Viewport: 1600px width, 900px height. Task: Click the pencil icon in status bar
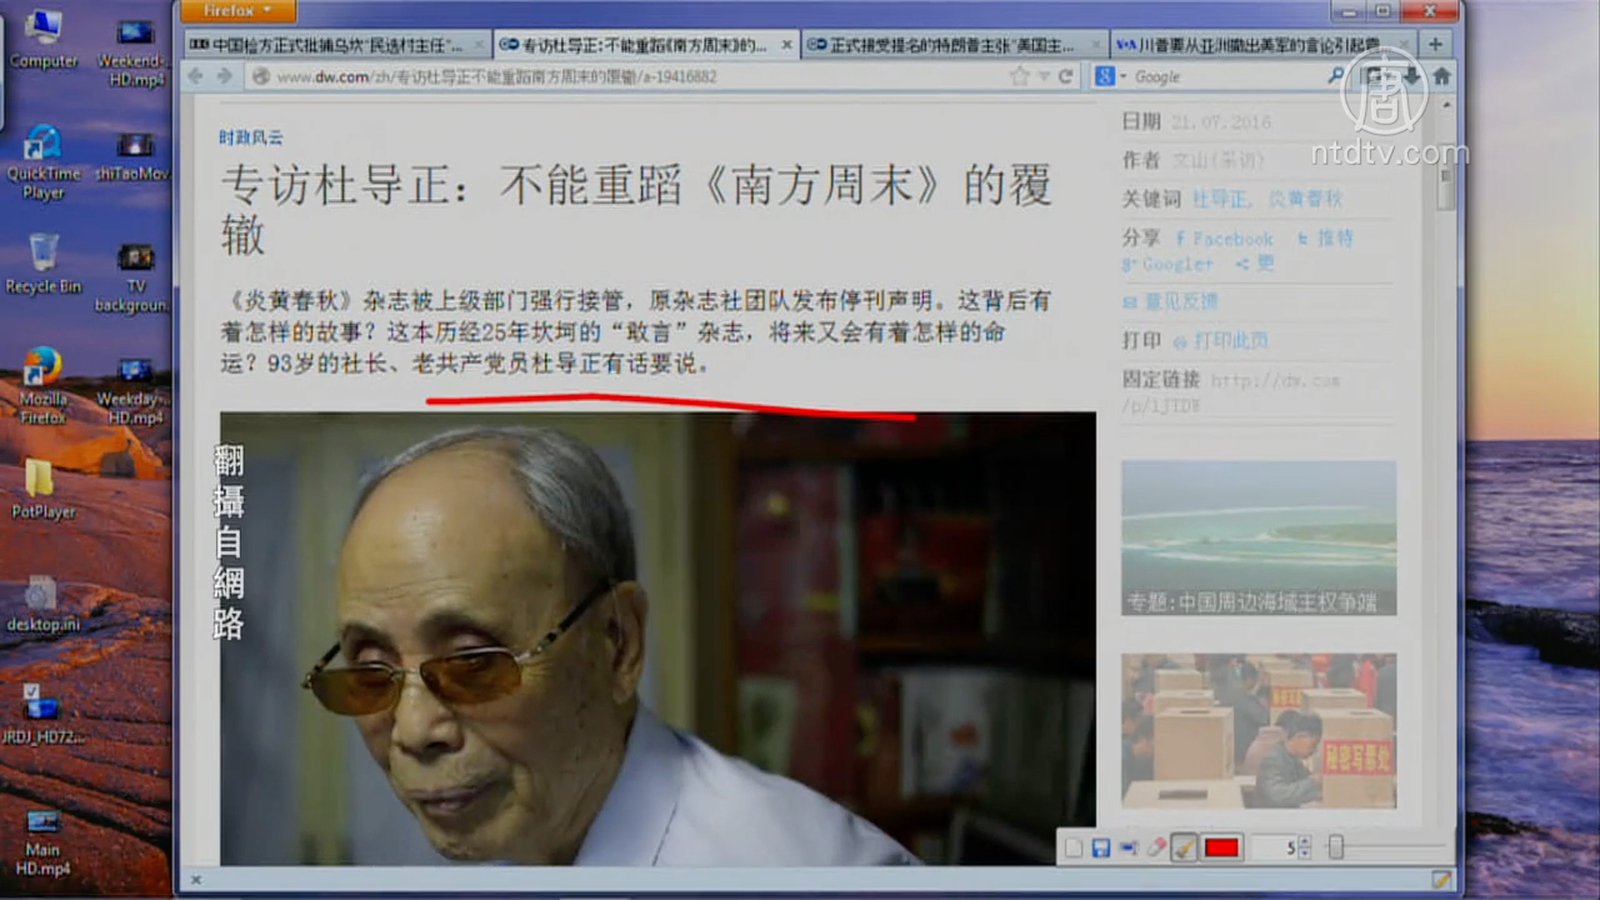pos(1440,880)
